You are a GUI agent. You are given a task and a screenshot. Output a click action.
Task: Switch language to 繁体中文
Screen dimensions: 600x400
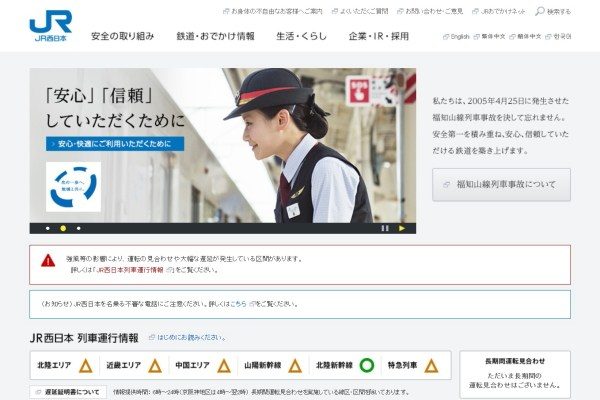coord(489,37)
